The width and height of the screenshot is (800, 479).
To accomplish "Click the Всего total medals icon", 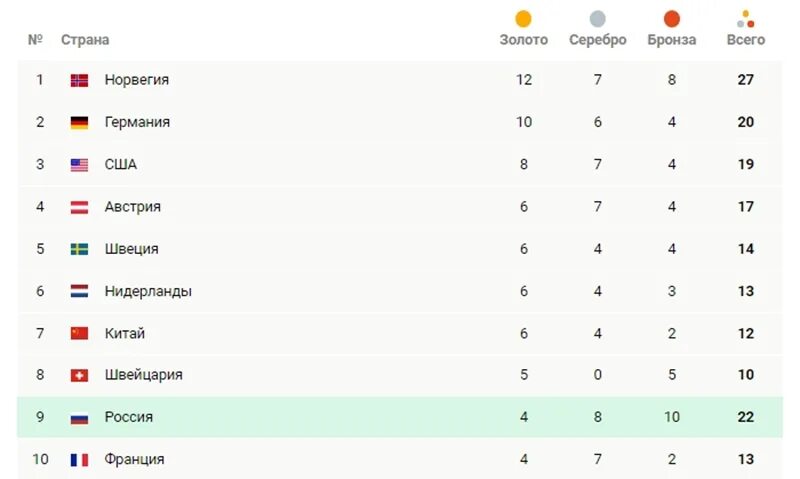I will (745, 19).
